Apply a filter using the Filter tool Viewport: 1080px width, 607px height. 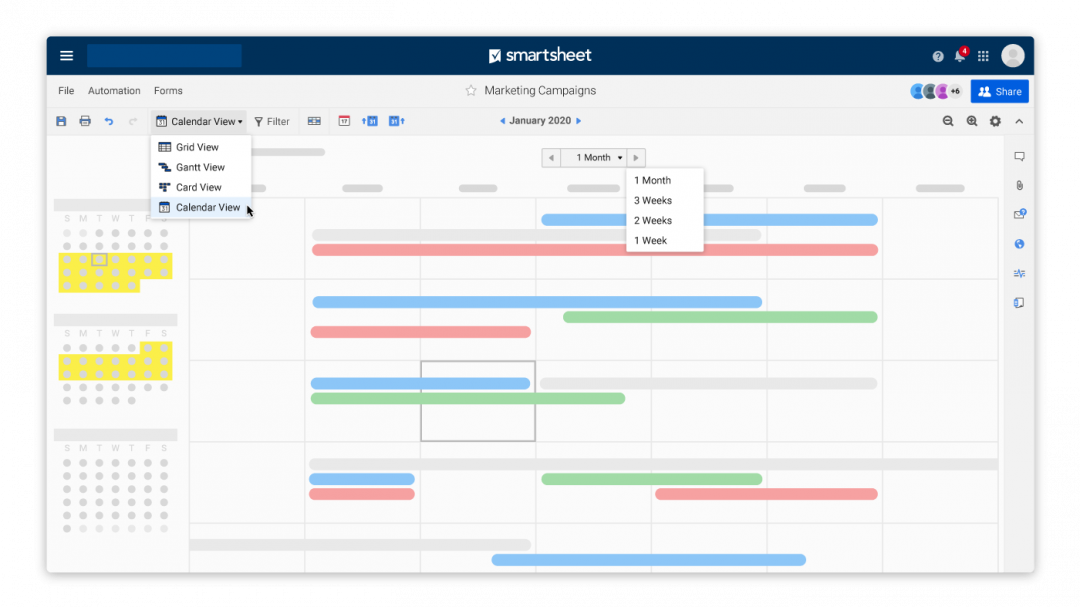tap(272, 120)
